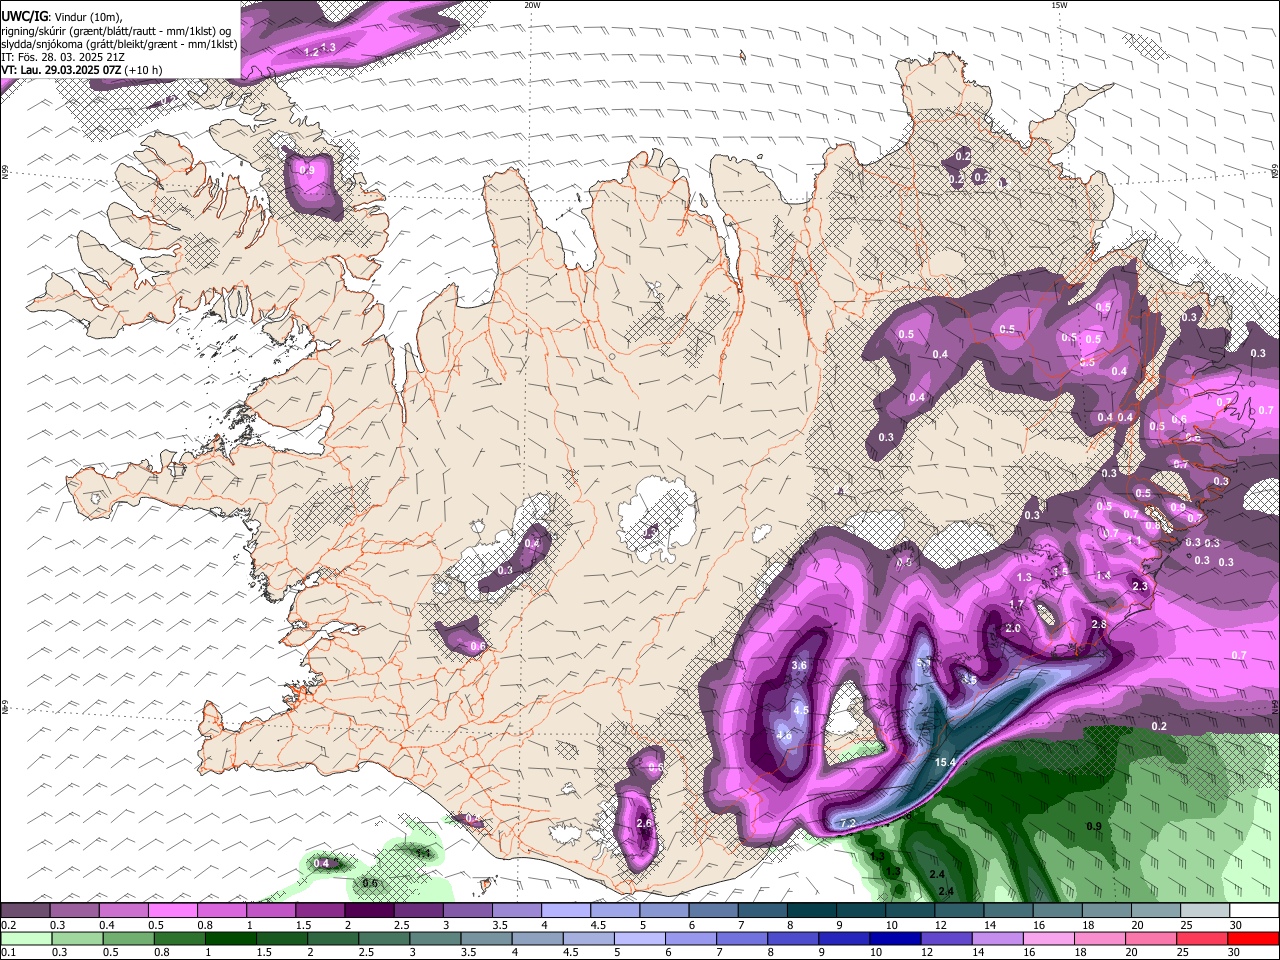This screenshot has width=1280, height=960.
Task: Pick the lavender 4–4.5 upper legend swatch
Action: tap(565, 911)
